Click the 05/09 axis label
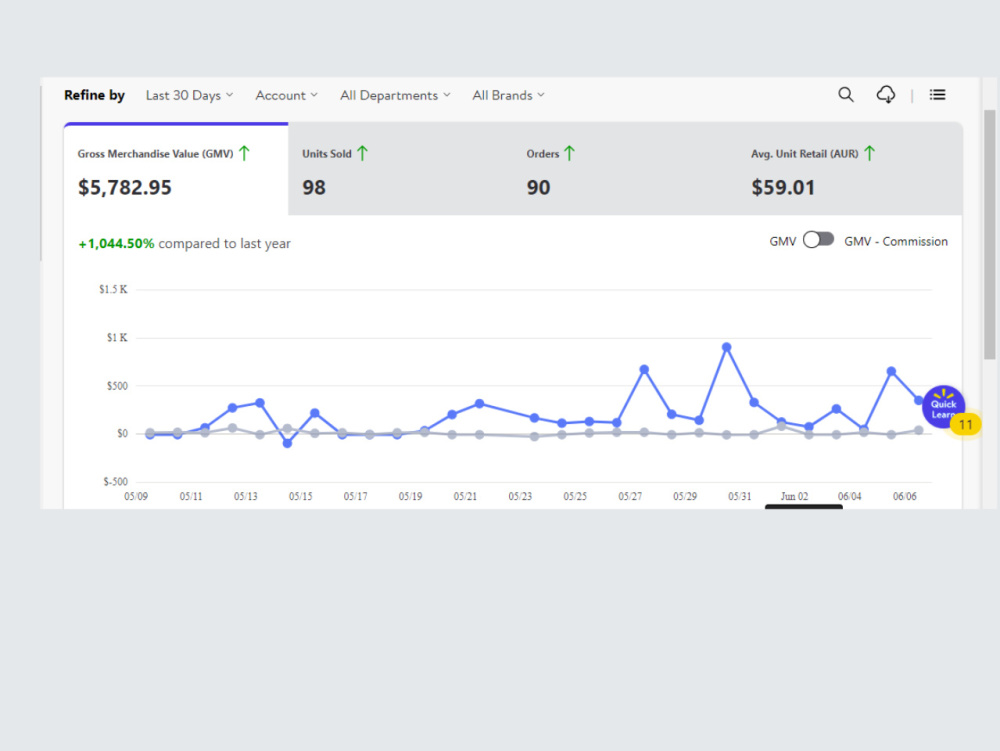The width and height of the screenshot is (1000, 751). click(136, 496)
